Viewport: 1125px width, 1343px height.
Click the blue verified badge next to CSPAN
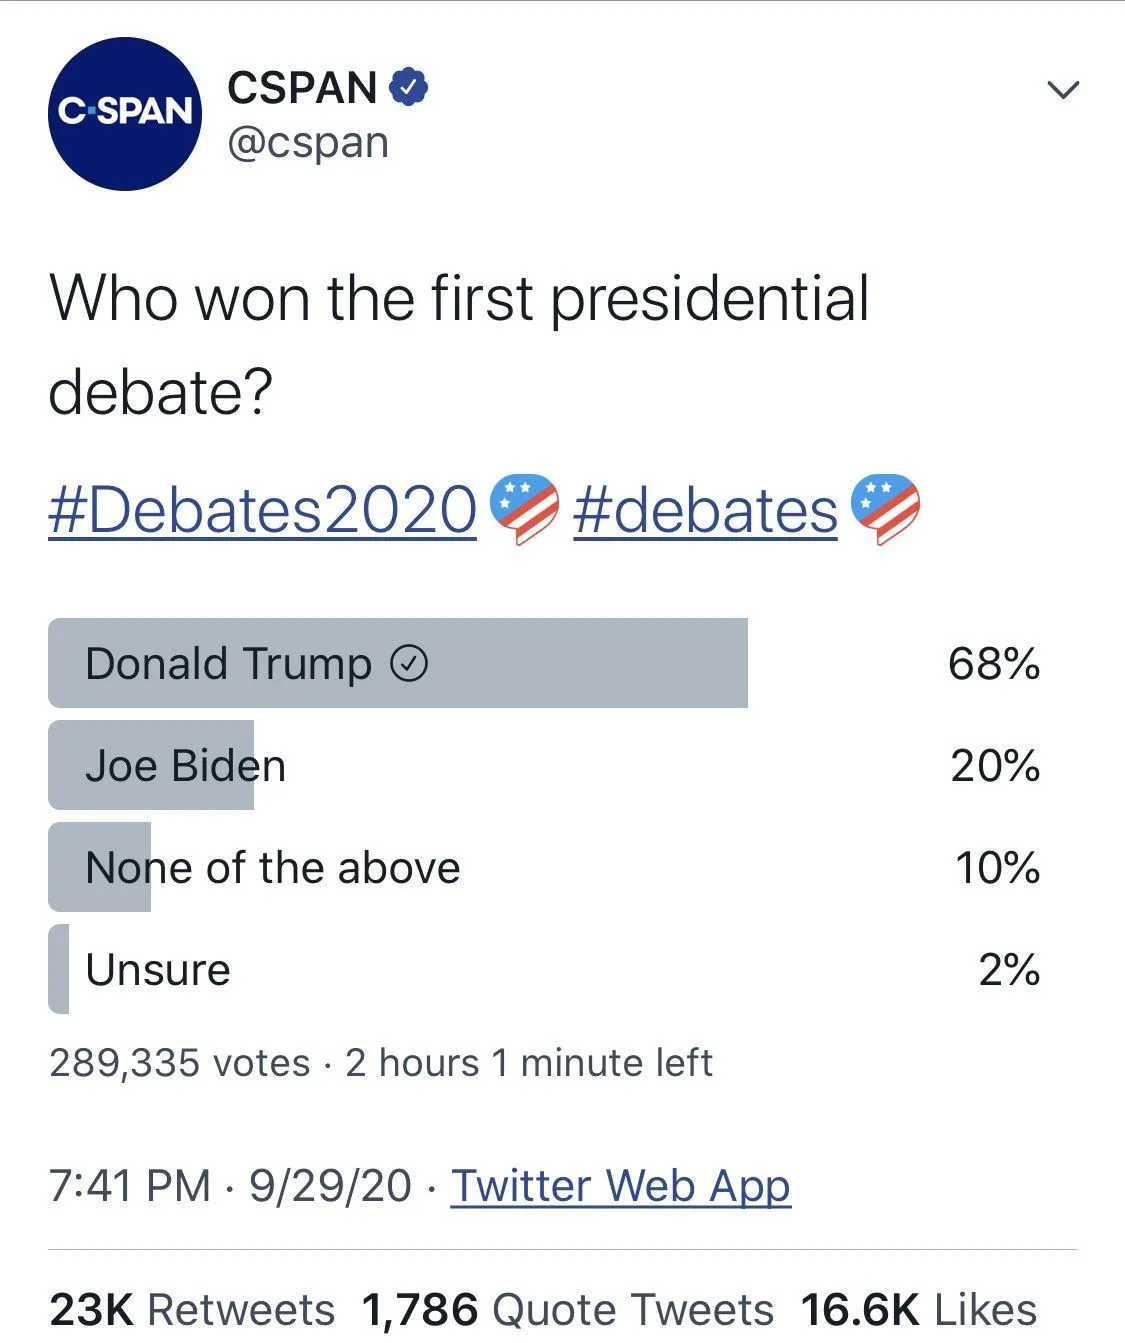coord(408,88)
